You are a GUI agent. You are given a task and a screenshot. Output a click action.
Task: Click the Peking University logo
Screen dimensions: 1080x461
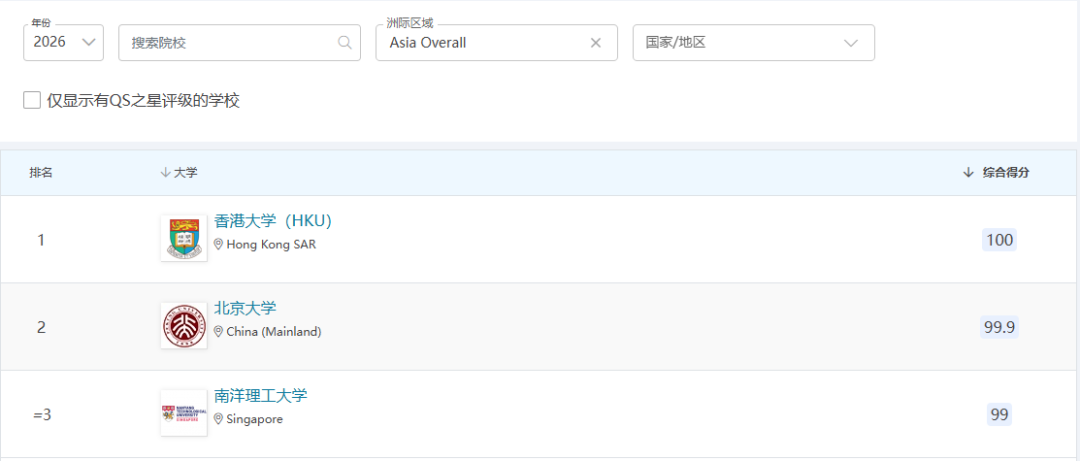183,326
